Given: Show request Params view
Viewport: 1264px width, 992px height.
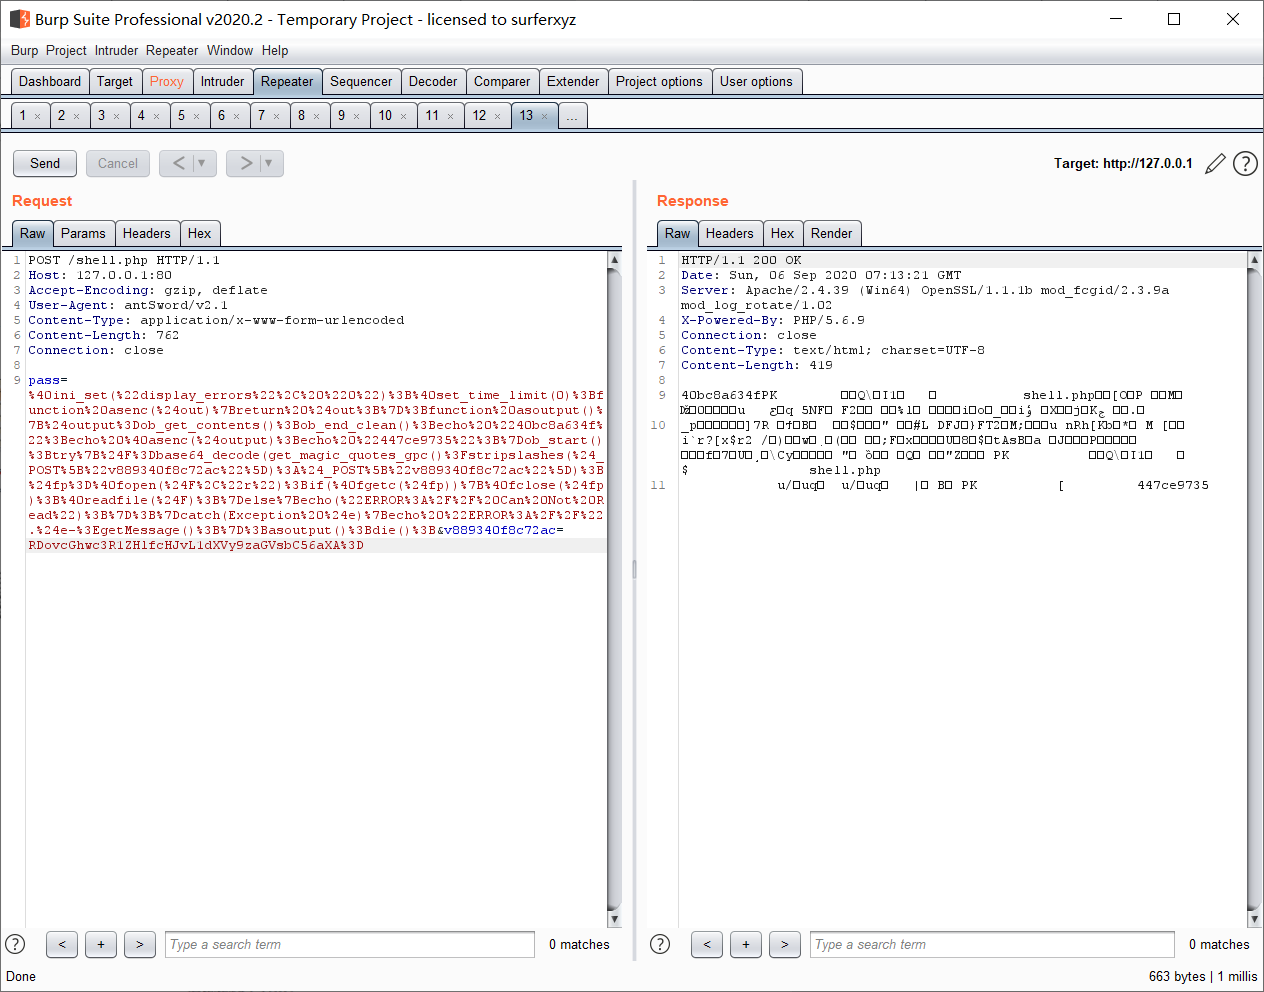Looking at the screenshot, I should click(83, 233).
